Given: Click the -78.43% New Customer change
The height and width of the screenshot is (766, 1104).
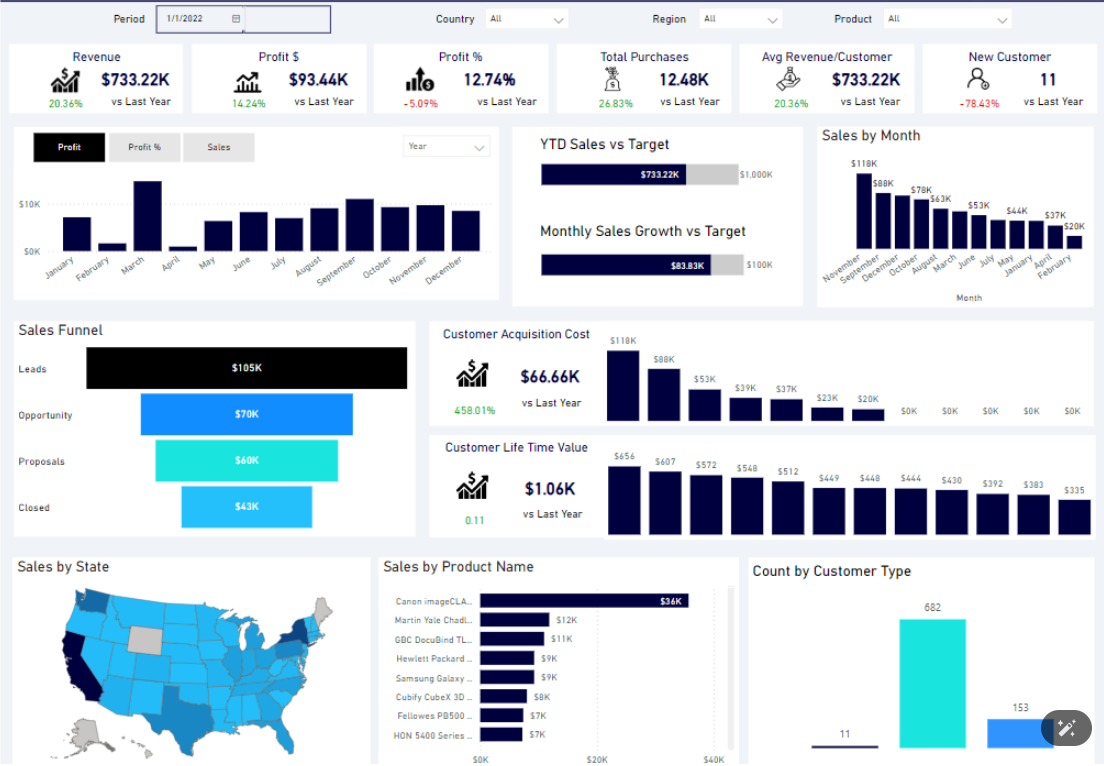Looking at the screenshot, I should click(x=979, y=103).
